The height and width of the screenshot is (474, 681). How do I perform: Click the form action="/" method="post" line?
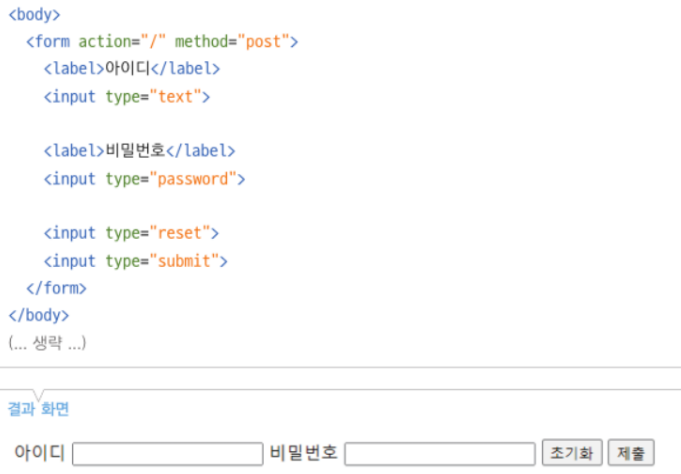pyautogui.click(x=162, y=42)
